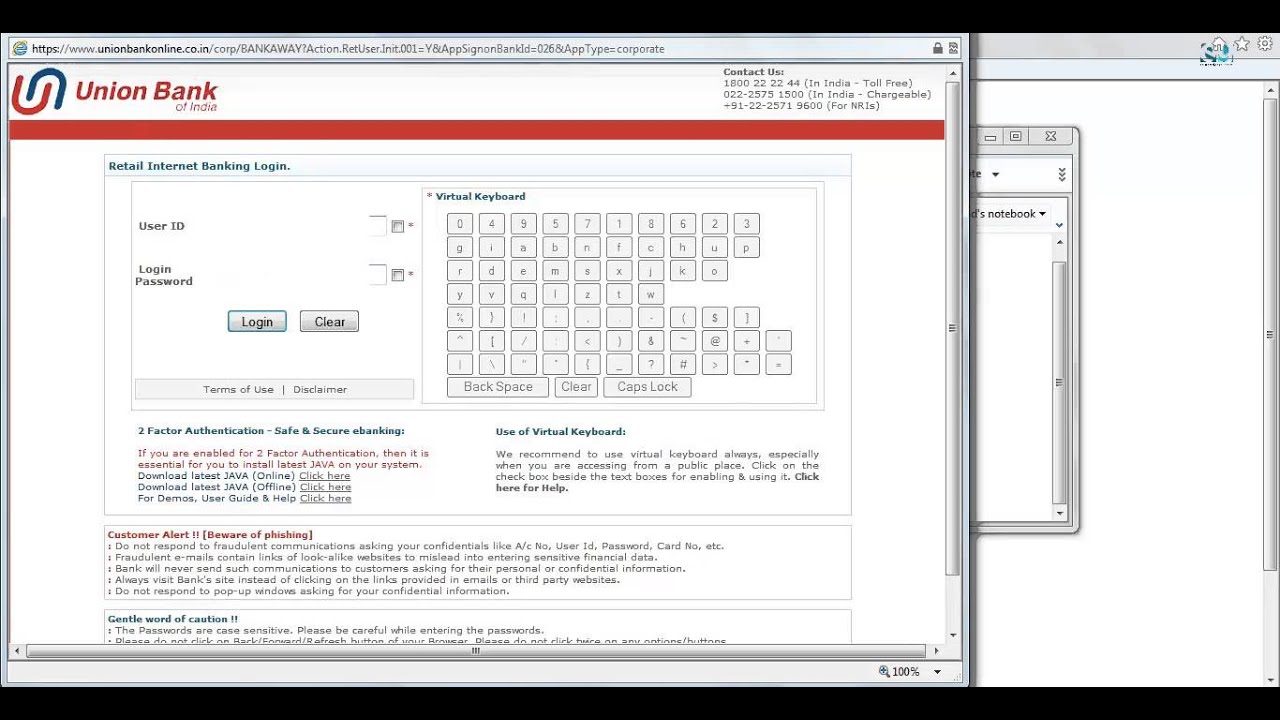Click the URL in the address bar
The height and width of the screenshot is (720, 1280).
tap(348, 48)
